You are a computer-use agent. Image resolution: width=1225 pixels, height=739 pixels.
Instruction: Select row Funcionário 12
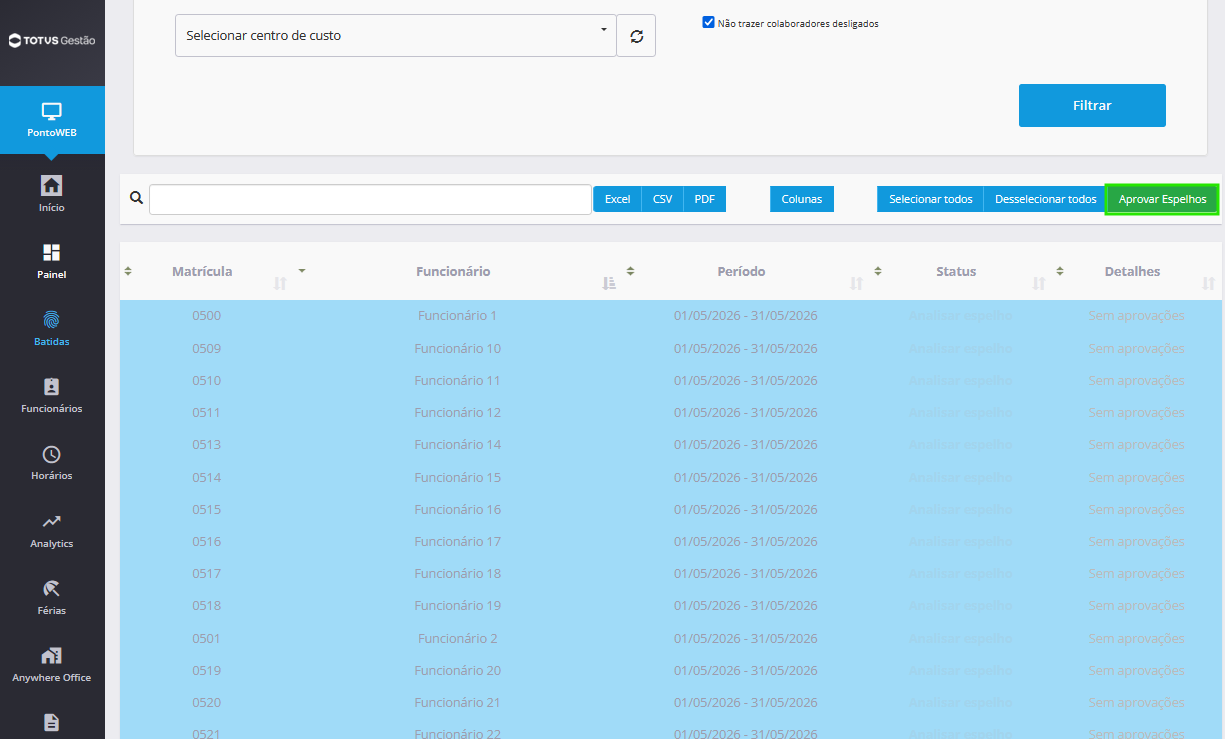pyautogui.click(x=671, y=412)
